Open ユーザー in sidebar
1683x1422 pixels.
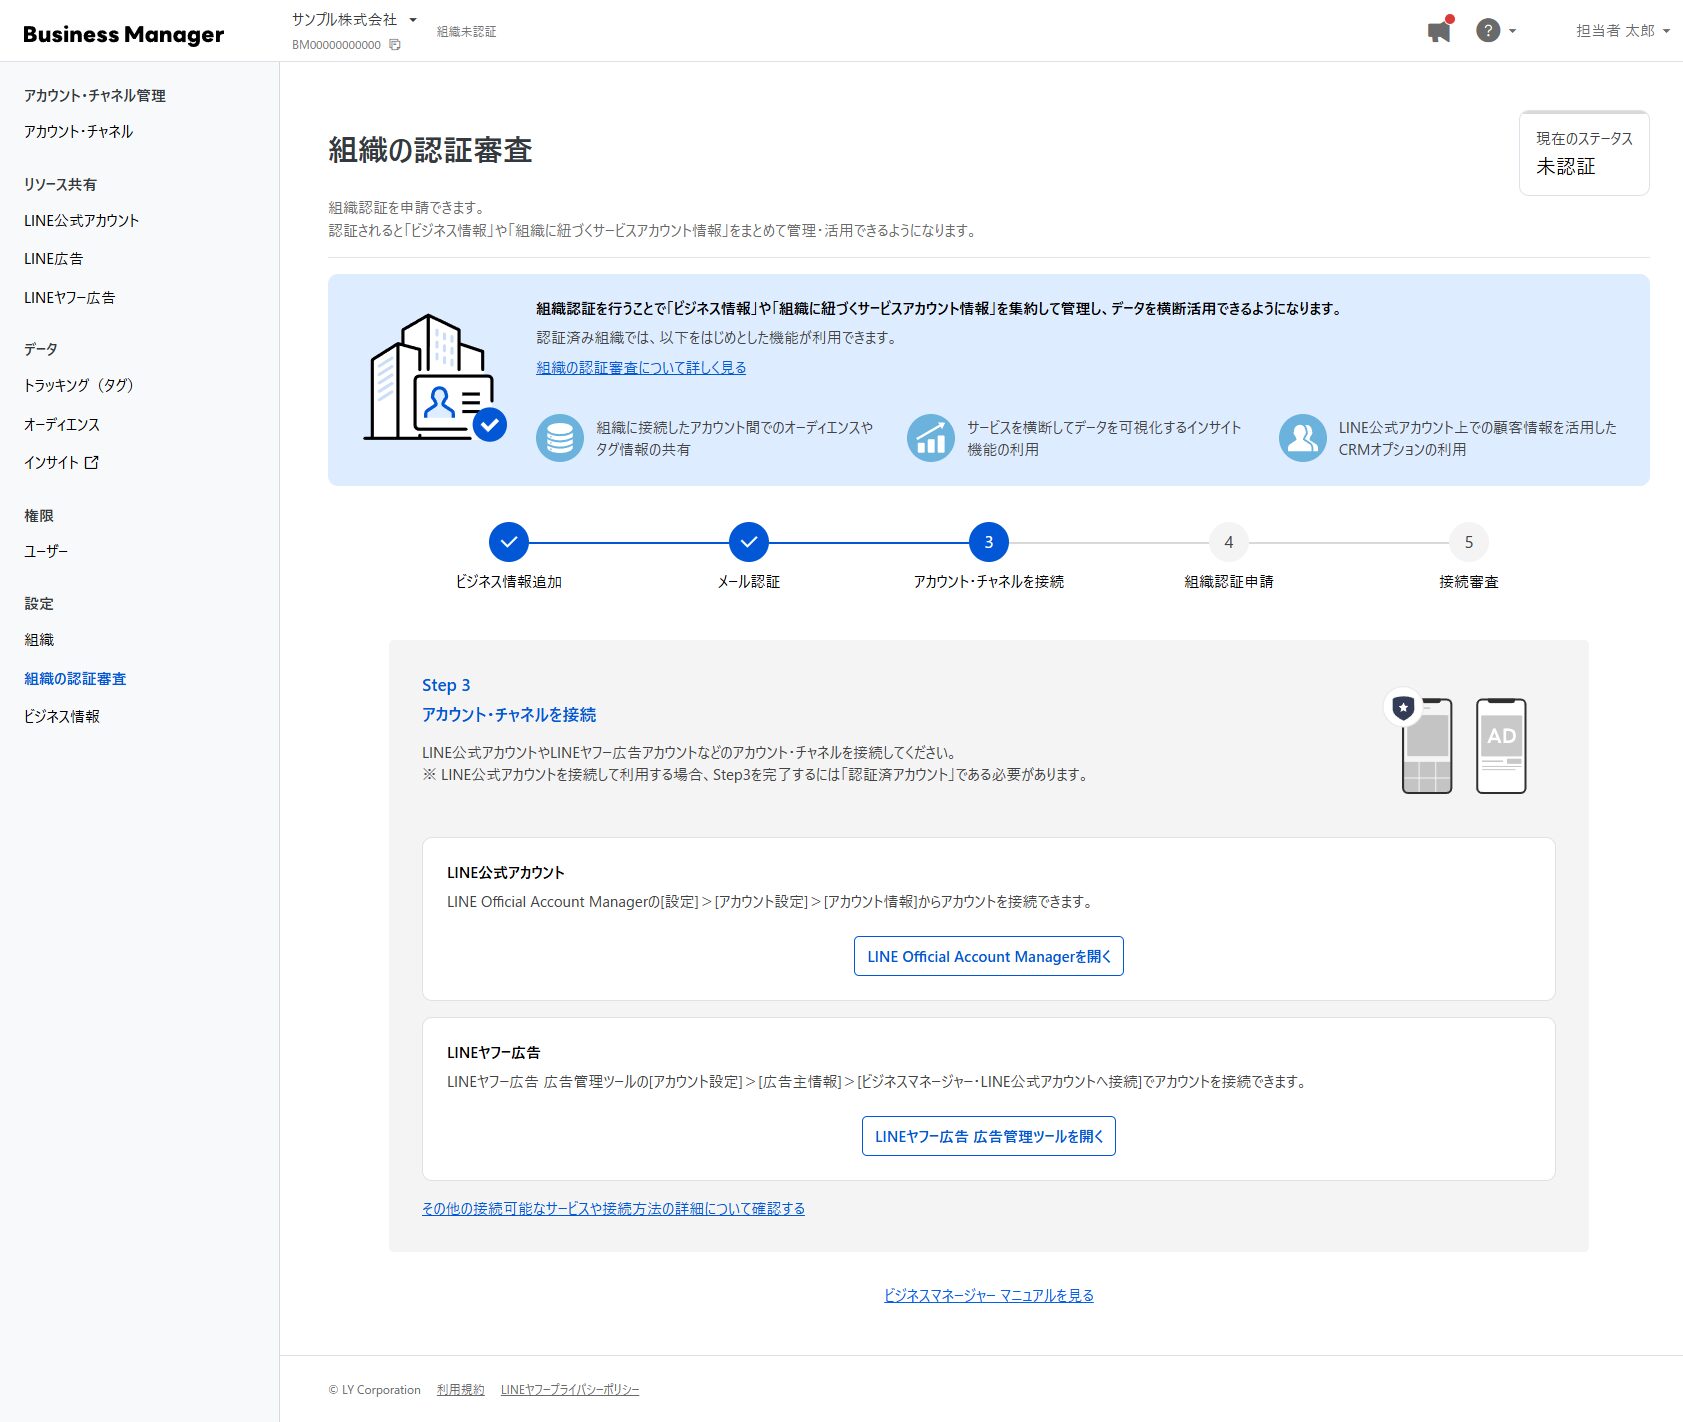46,550
